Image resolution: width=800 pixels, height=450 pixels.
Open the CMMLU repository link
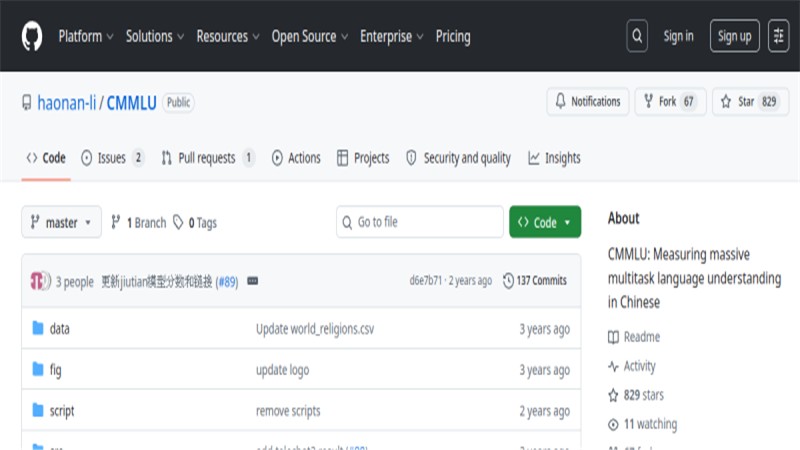[131, 103]
